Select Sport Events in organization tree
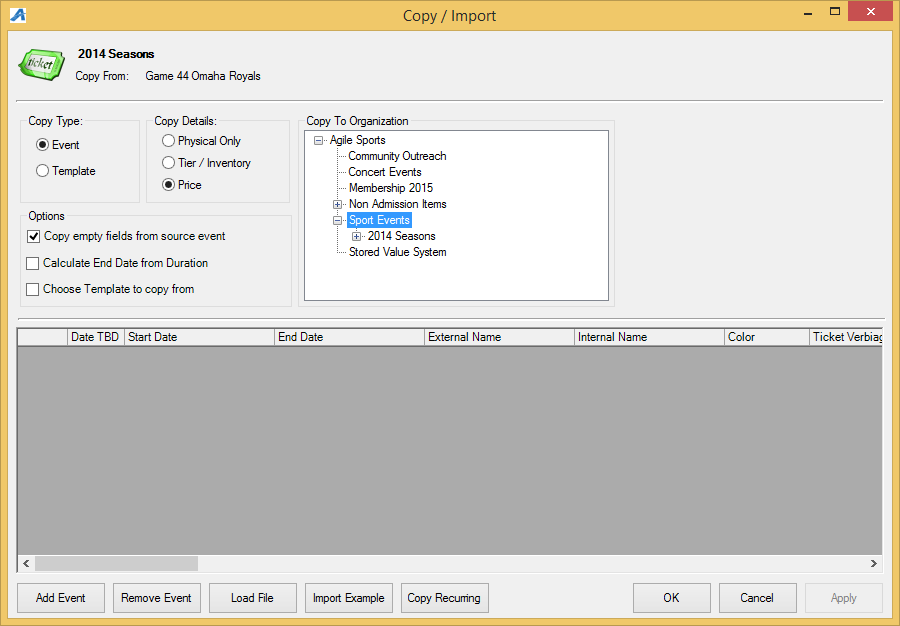Image resolution: width=900 pixels, height=626 pixels. pyautogui.click(x=379, y=220)
